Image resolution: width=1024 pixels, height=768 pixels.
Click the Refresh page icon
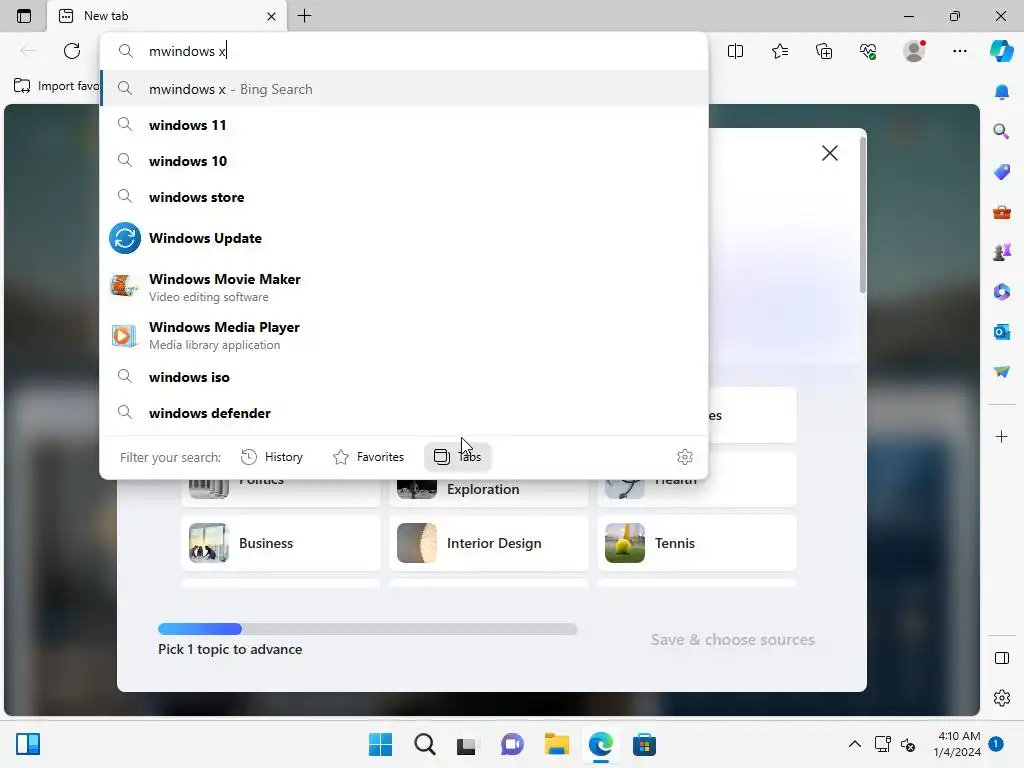point(72,51)
